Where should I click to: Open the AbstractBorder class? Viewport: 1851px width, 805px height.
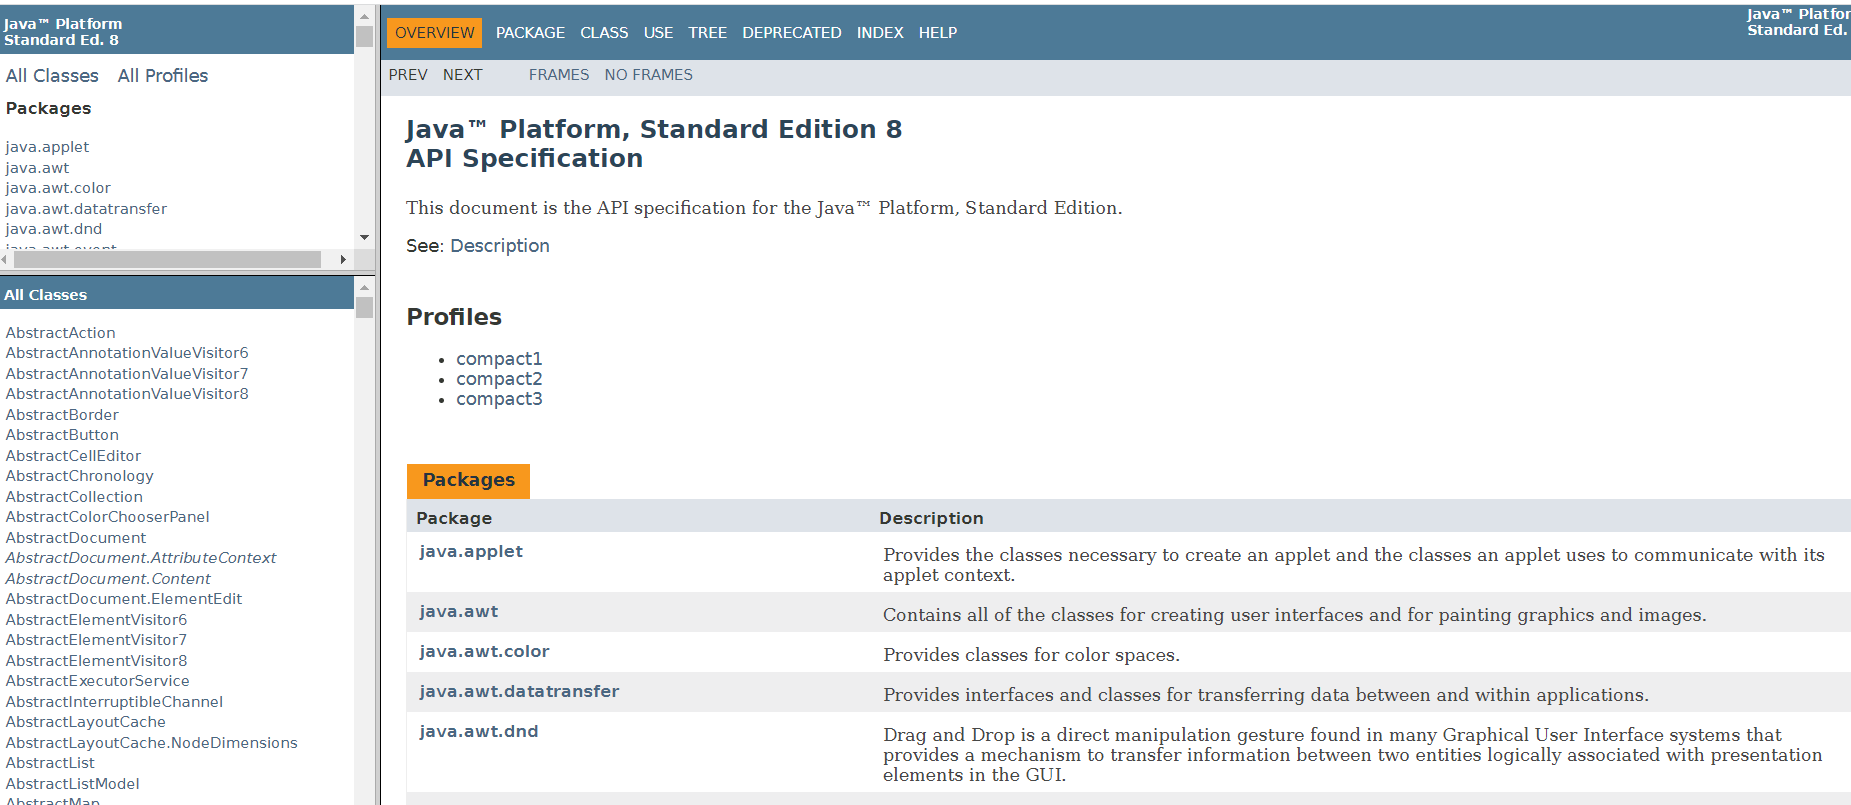62,415
